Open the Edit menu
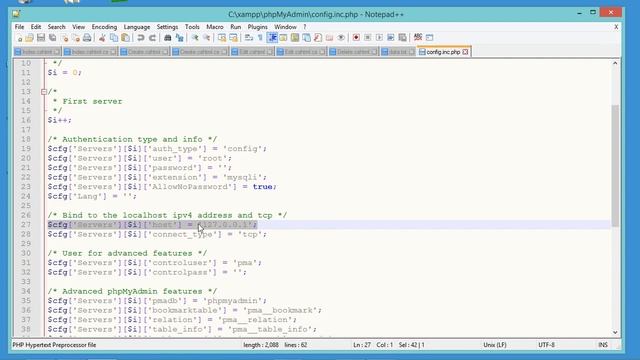This screenshot has width=640, height=360. [36, 27]
